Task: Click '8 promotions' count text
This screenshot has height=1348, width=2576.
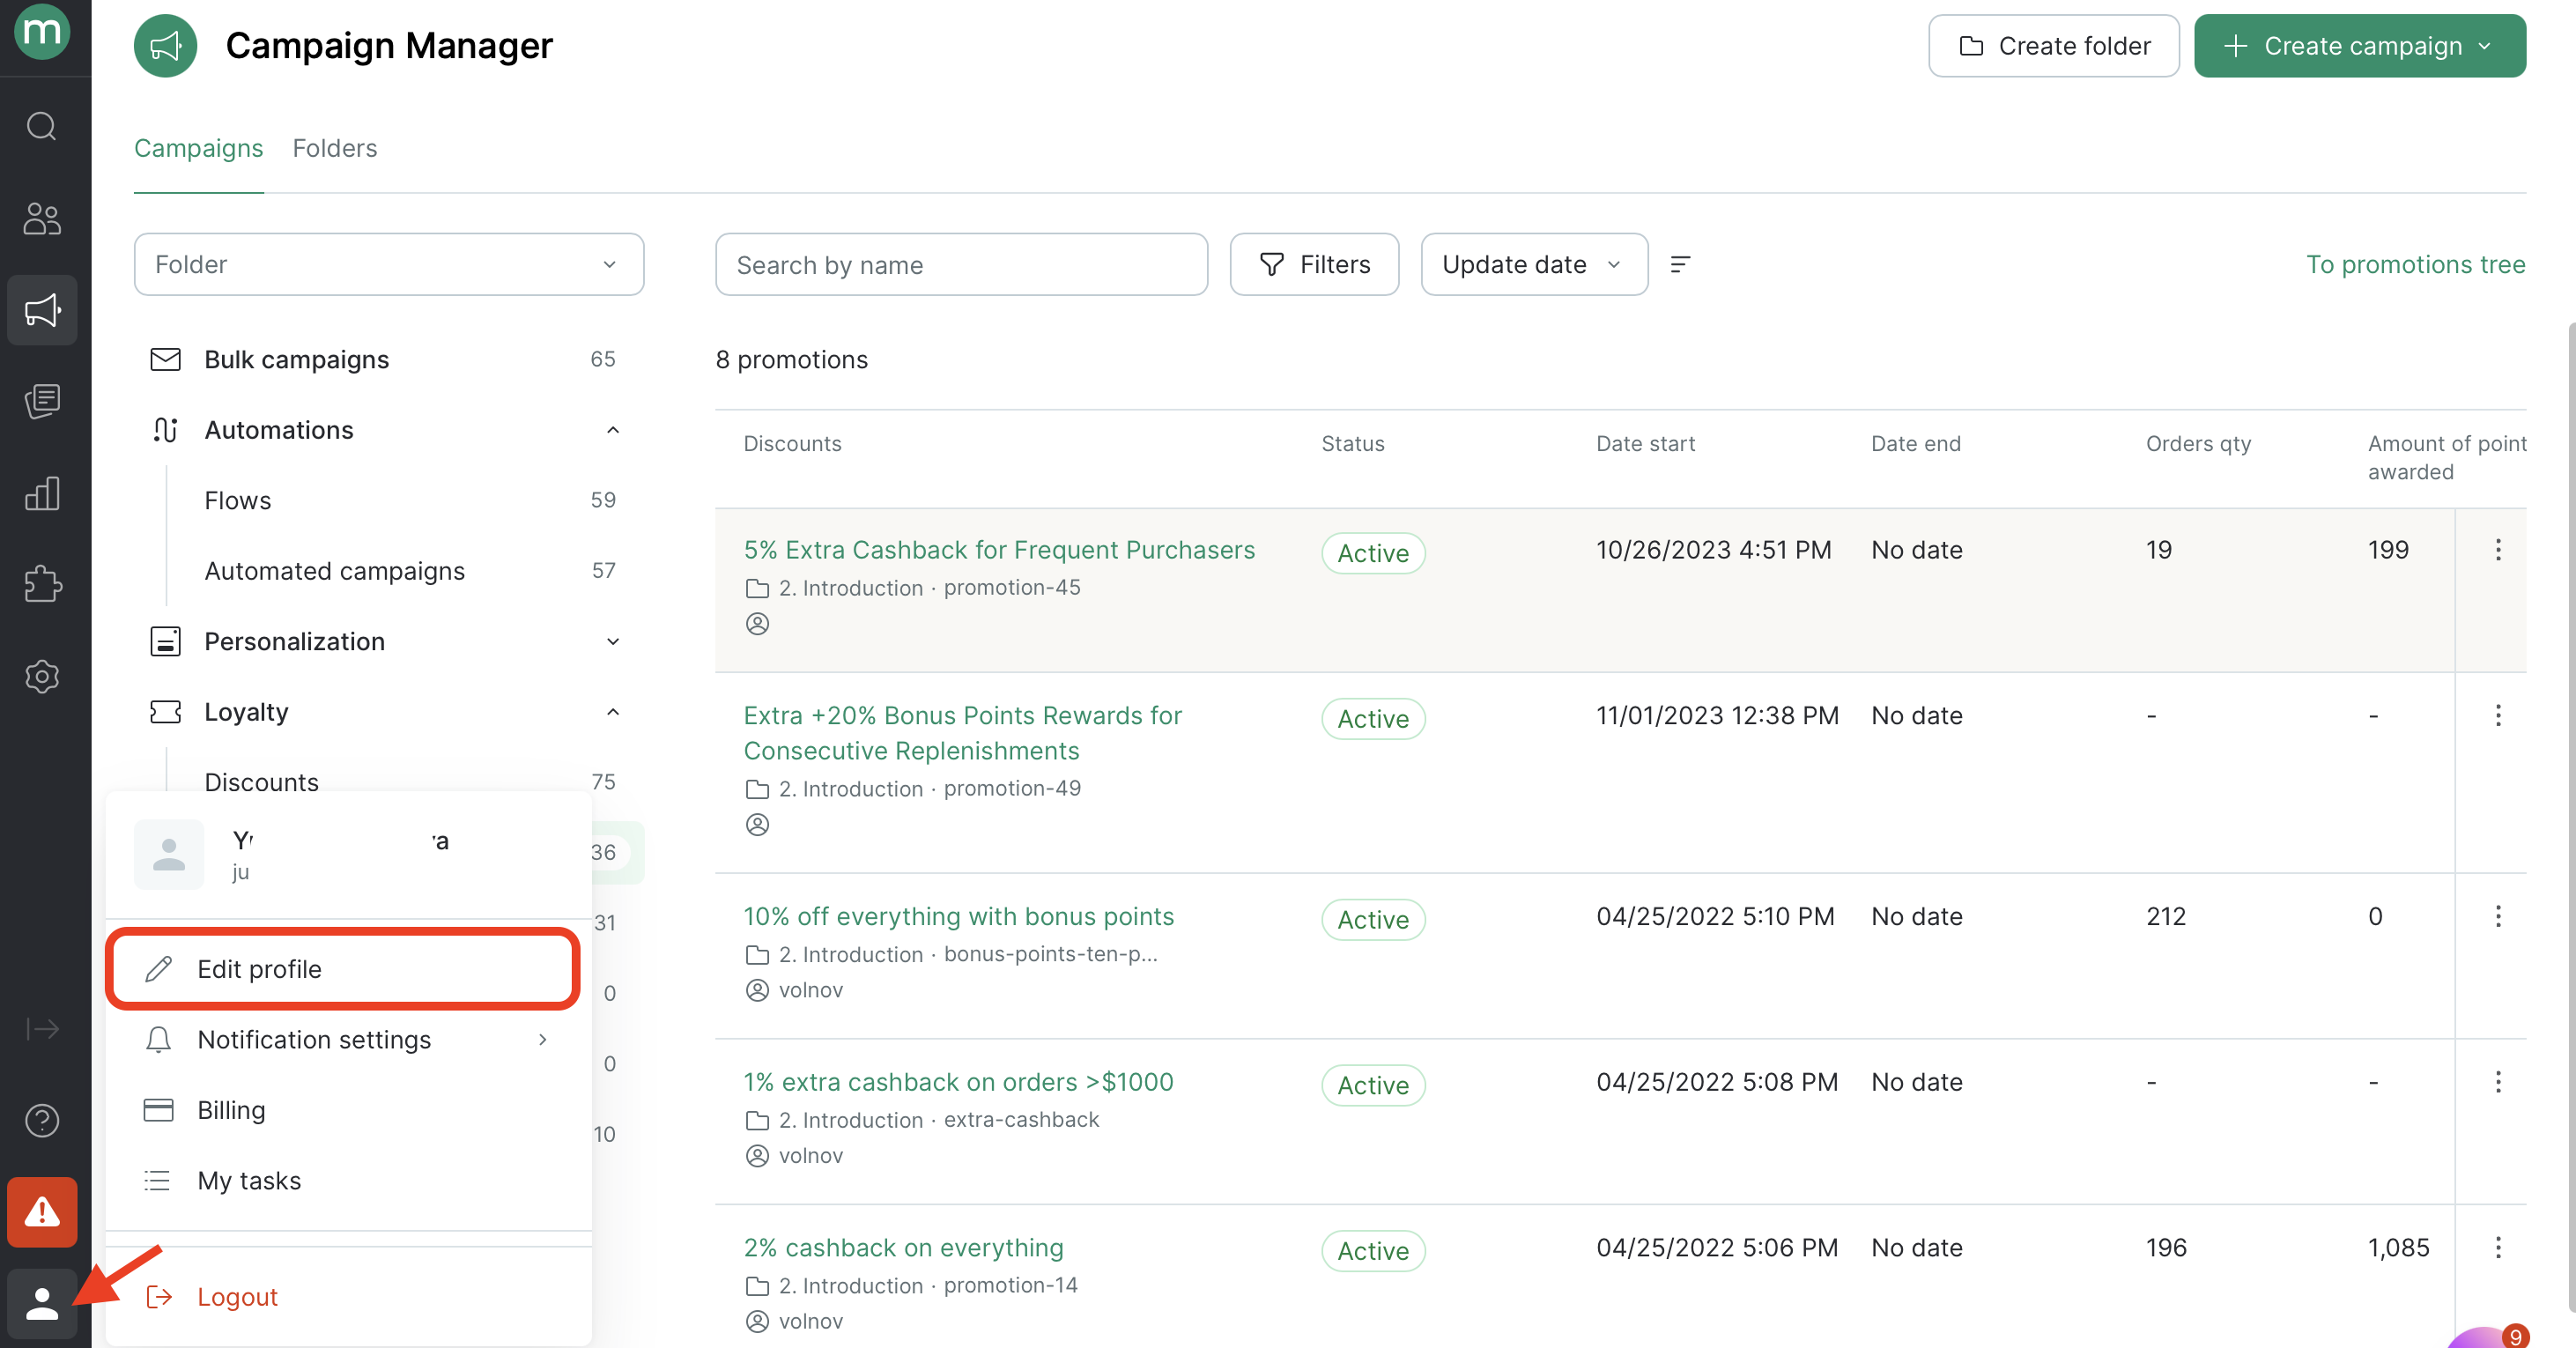Action: pyautogui.click(x=791, y=359)
